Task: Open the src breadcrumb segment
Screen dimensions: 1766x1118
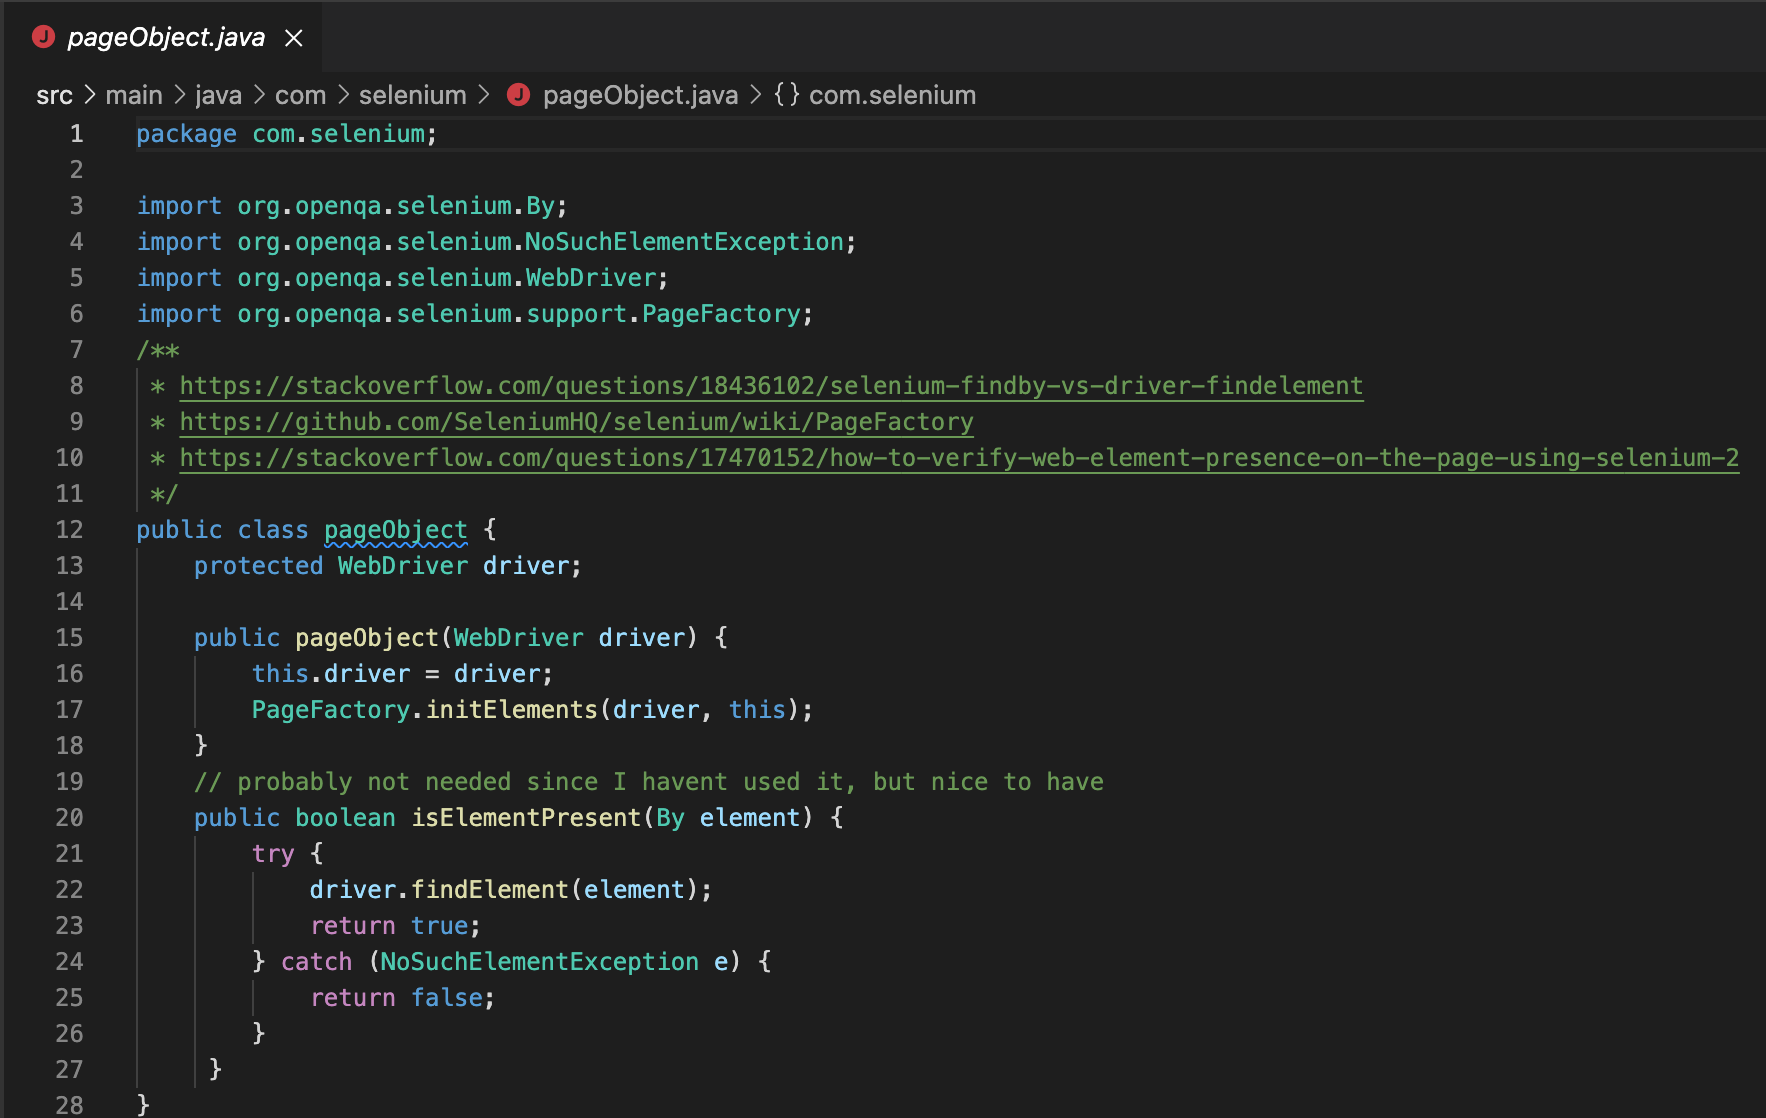Action: [54, 95]
